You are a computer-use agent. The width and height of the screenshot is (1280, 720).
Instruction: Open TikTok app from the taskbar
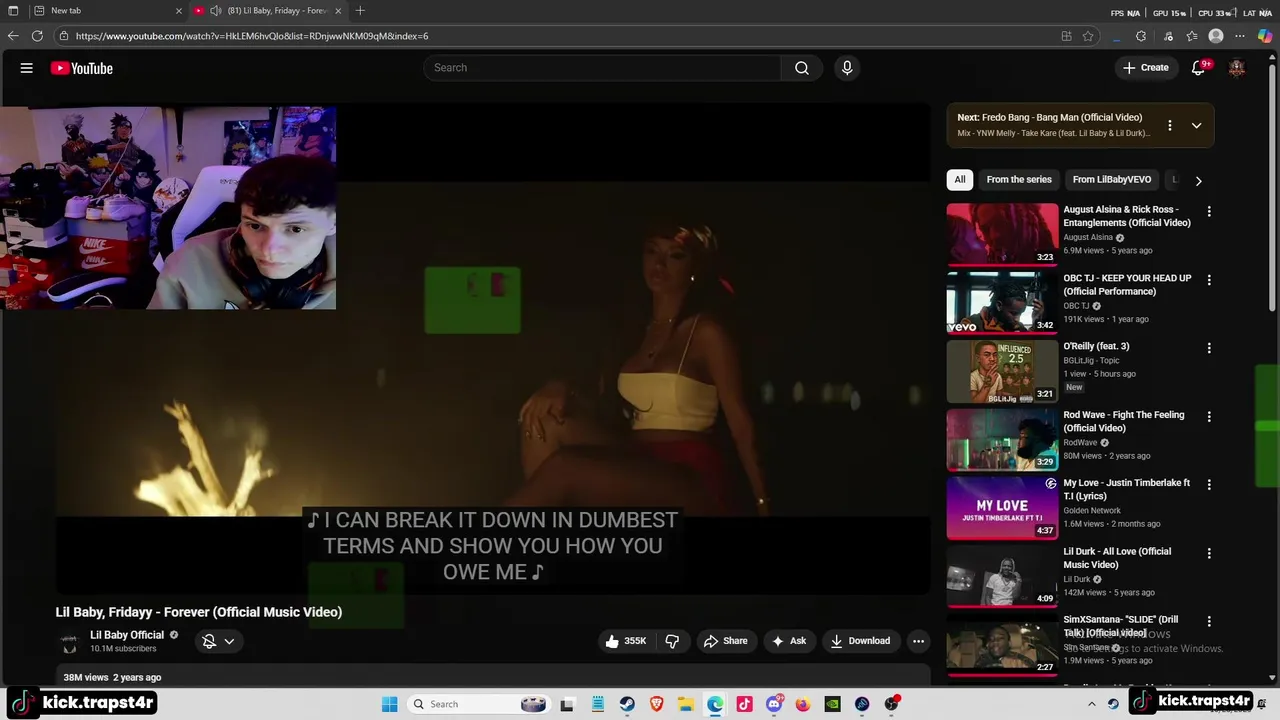(744, 704)
